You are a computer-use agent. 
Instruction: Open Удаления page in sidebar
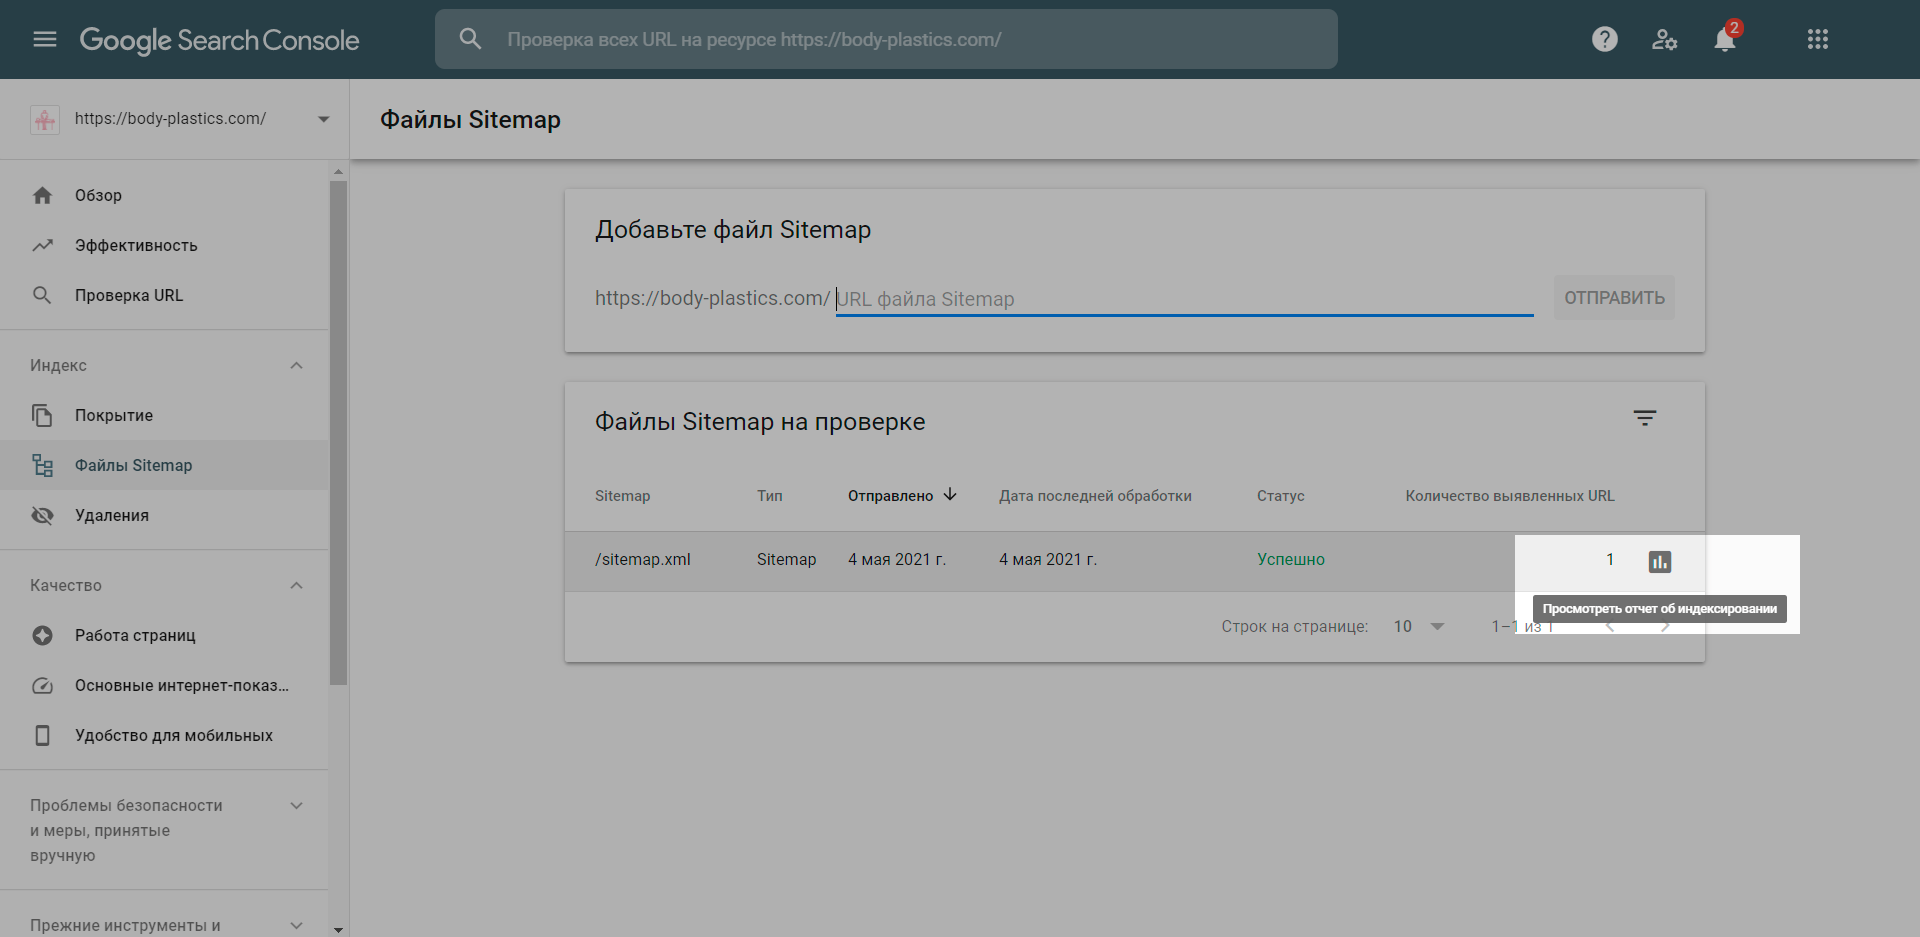pos(111,516)
